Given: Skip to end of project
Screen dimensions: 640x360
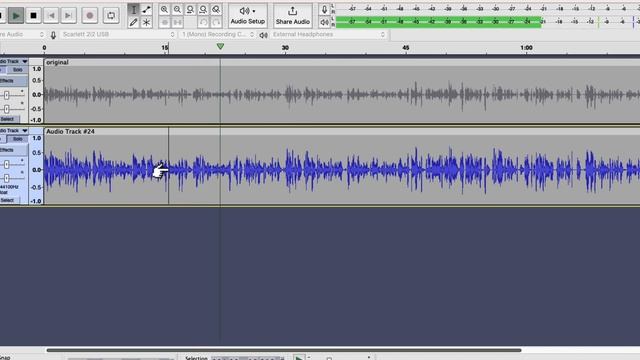Looking at the screenshot, I should (x=68, y=16).
